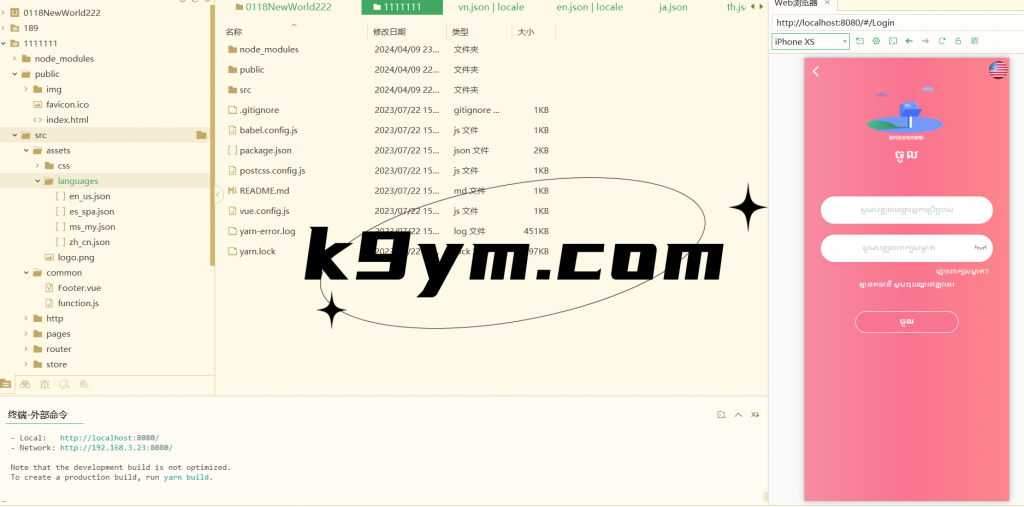Click the project tree vertical scrollbar
Viewport: 1024px width, 507px height.
[x=212, y=136]
